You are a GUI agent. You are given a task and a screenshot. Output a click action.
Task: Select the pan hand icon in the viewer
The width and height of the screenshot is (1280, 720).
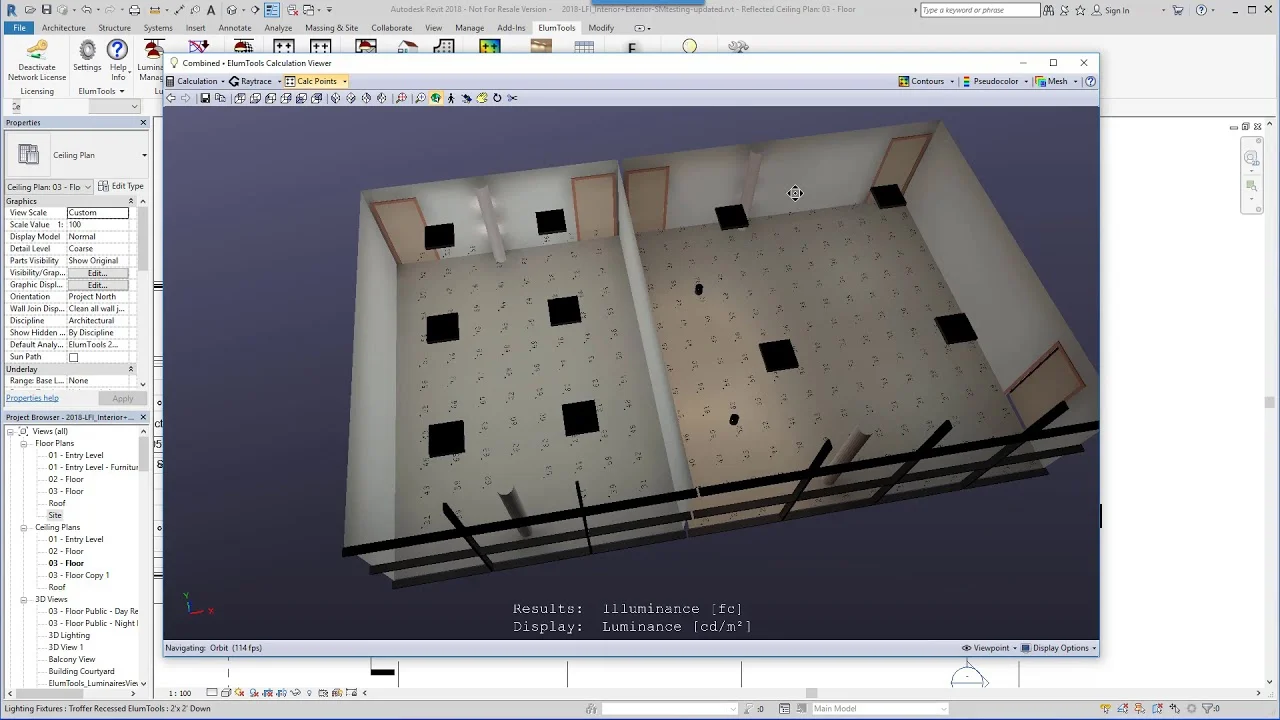483,98
